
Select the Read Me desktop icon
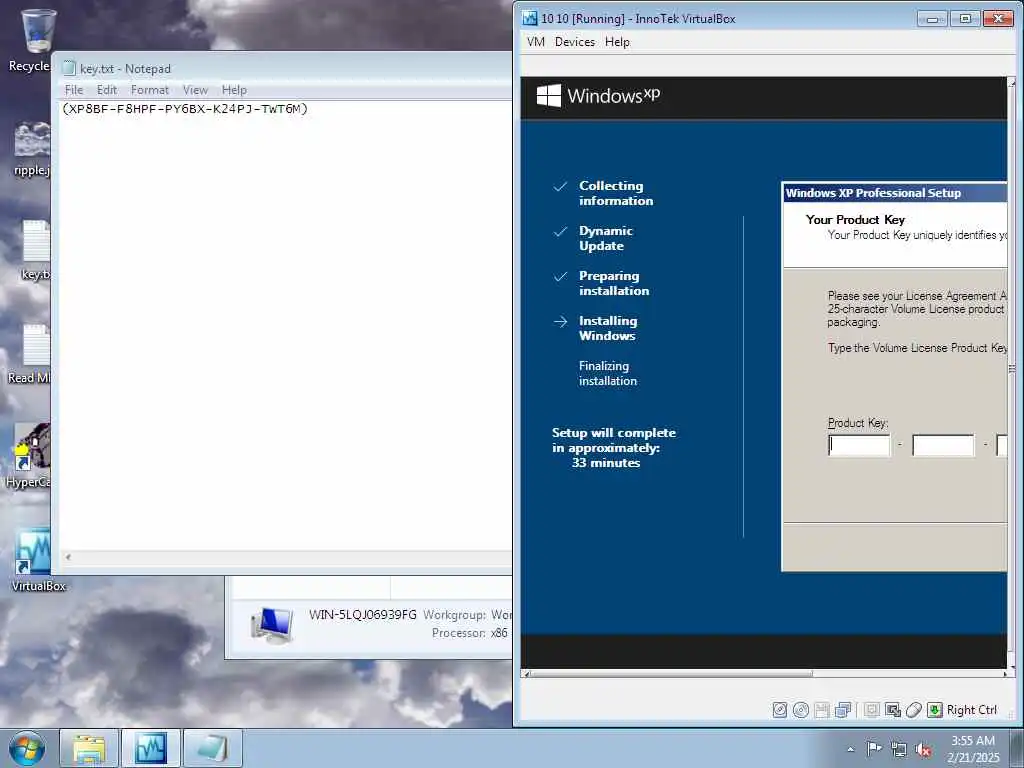tap(29, 354)
